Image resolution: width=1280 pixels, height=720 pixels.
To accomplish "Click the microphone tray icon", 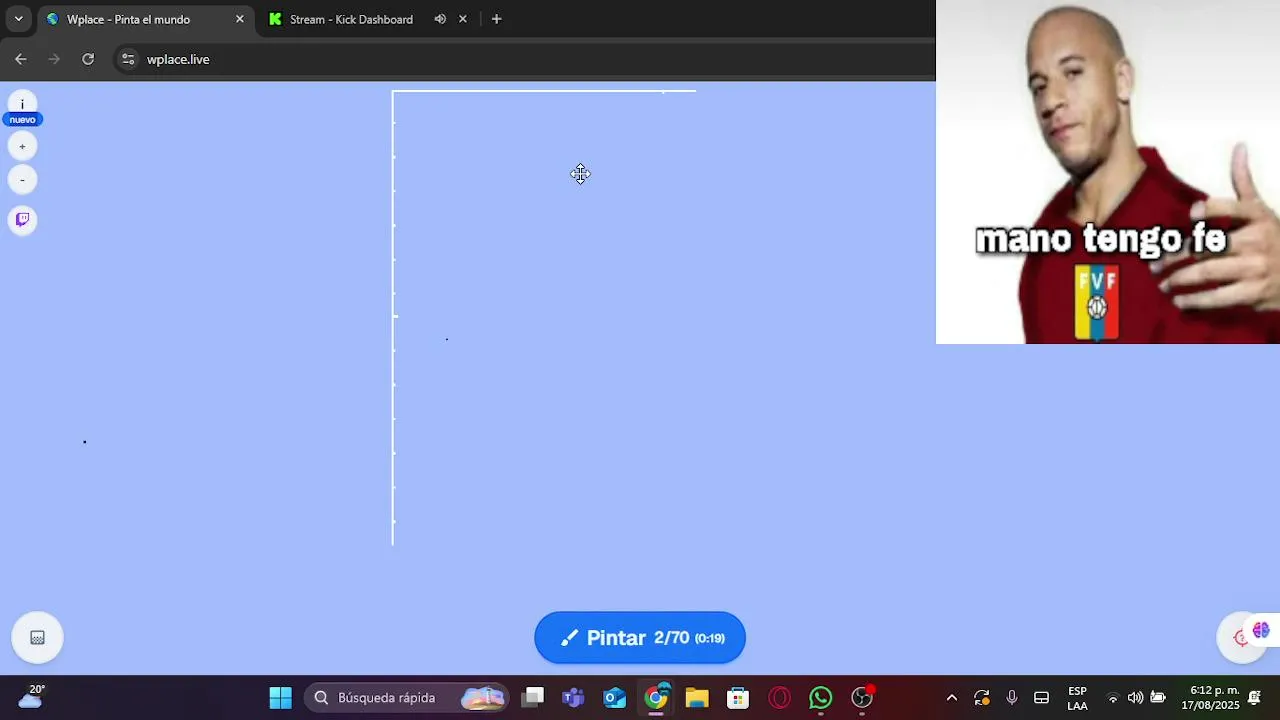I will pyautogui.click(x=1012, y=698).
